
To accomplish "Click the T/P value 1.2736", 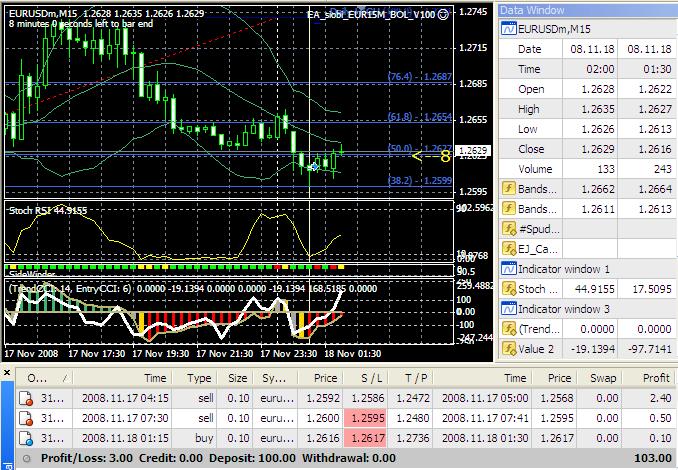I will click(413, 438).
